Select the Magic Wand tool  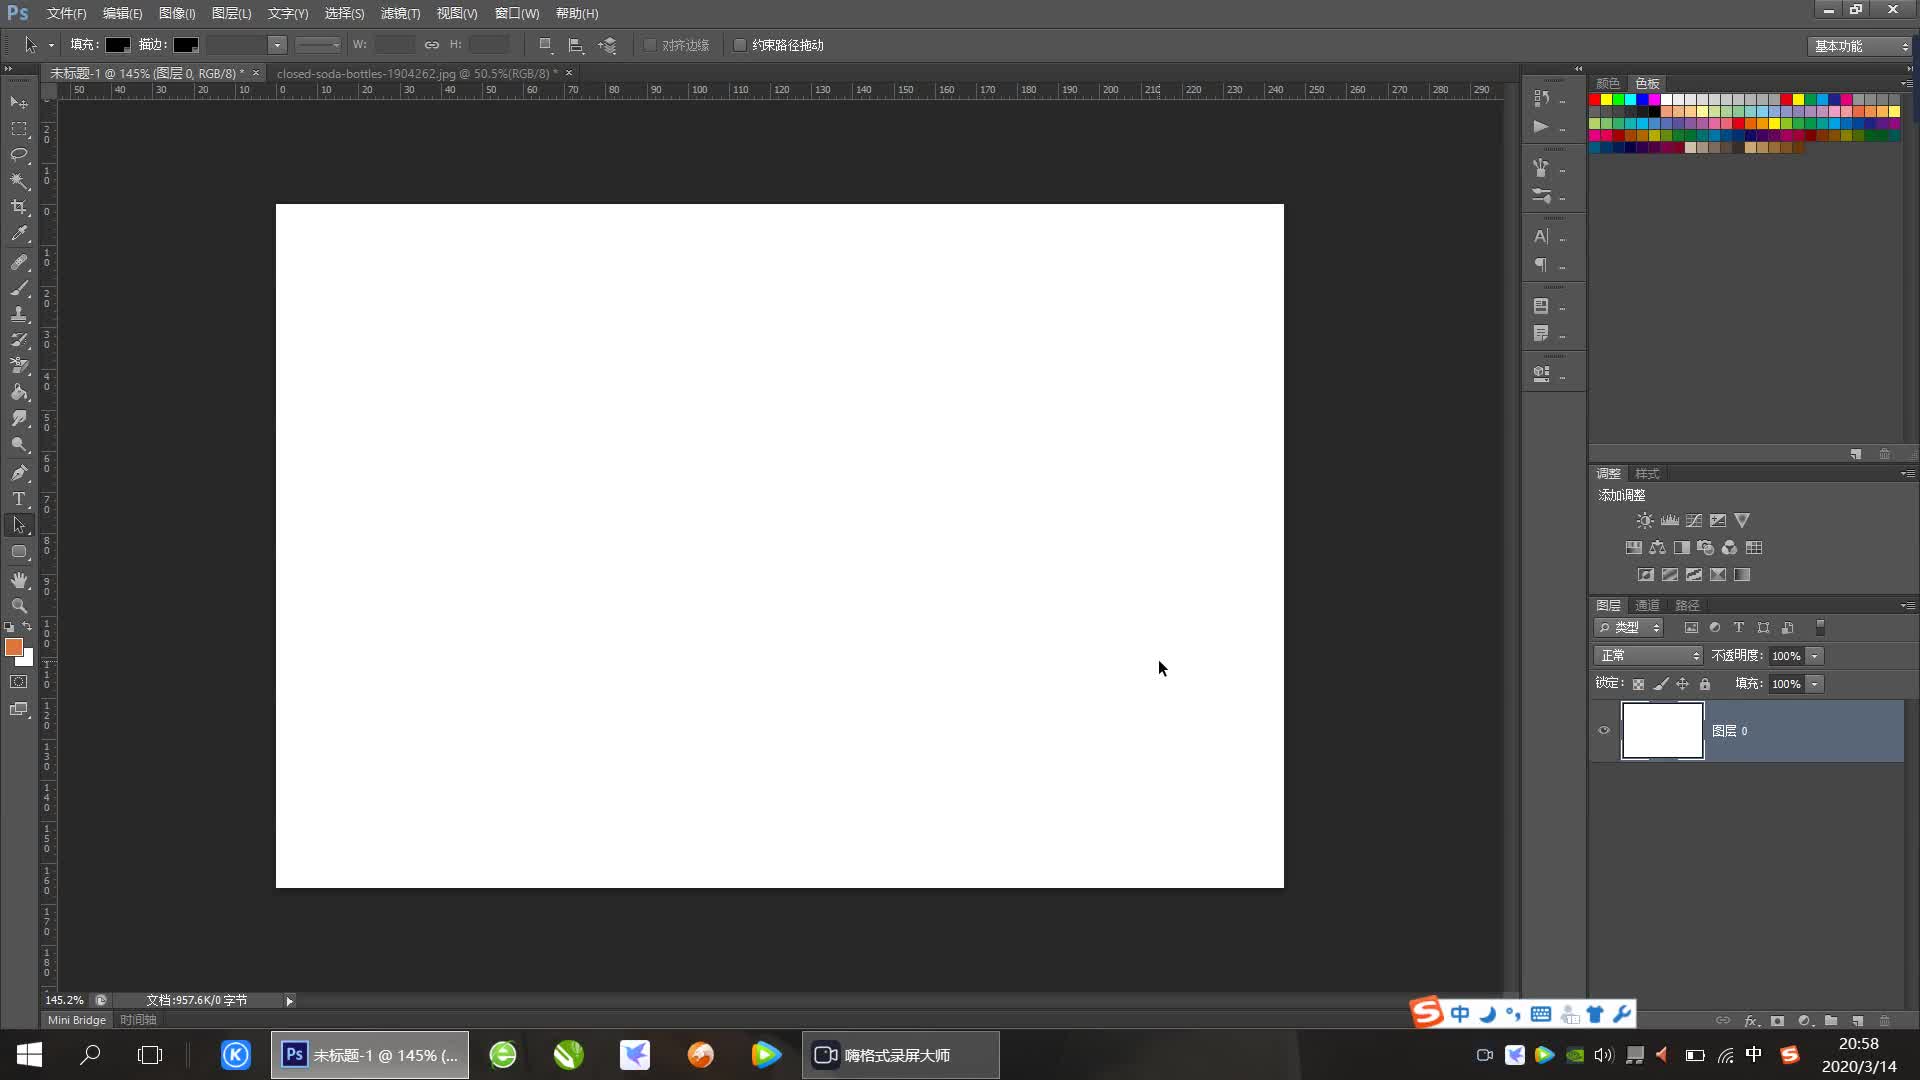click(x=19, y=181)
